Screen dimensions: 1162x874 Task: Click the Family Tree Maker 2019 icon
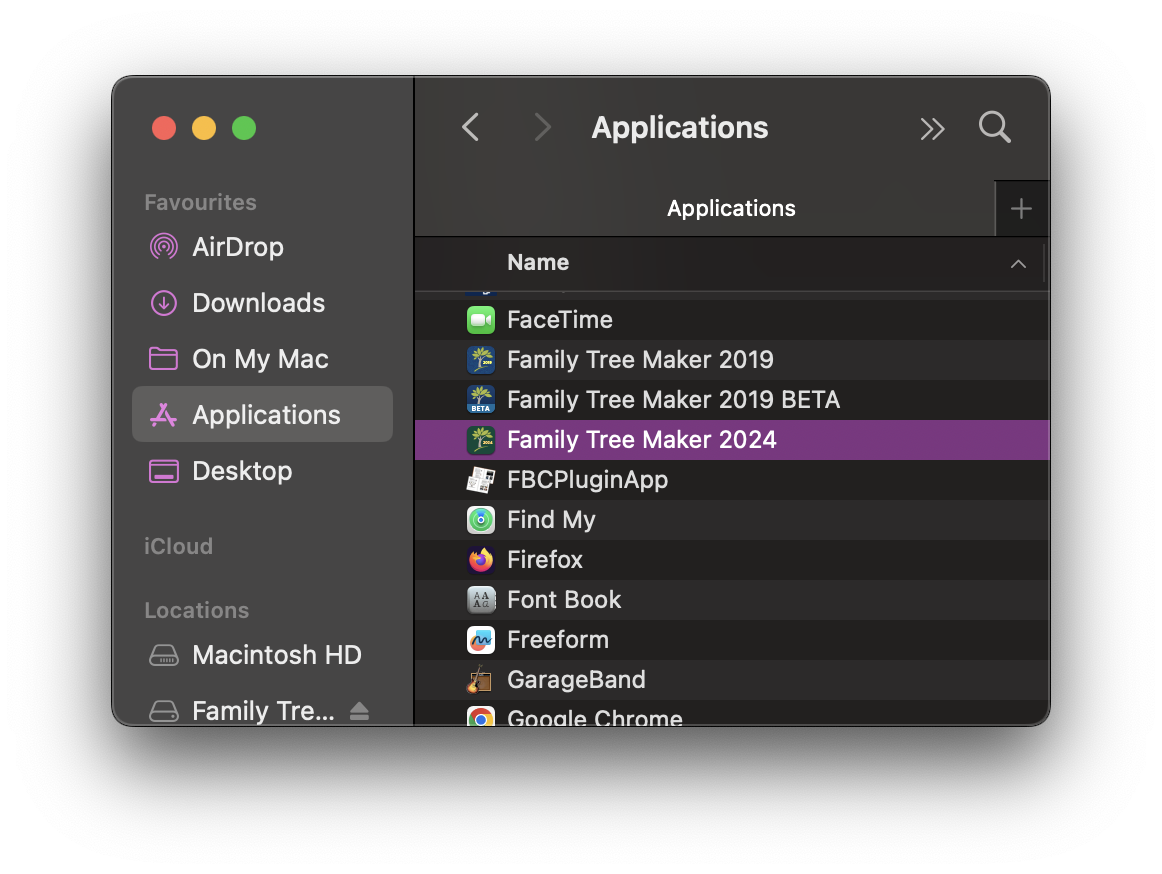pos(481,360)
